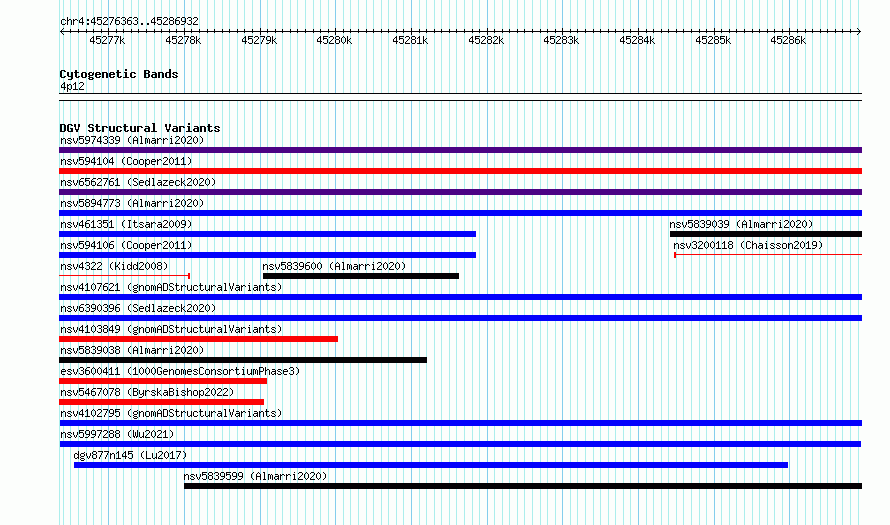890x525 pixels.
Task: Select the purple nsv6562761 variant bar
Action: [460, 192]
